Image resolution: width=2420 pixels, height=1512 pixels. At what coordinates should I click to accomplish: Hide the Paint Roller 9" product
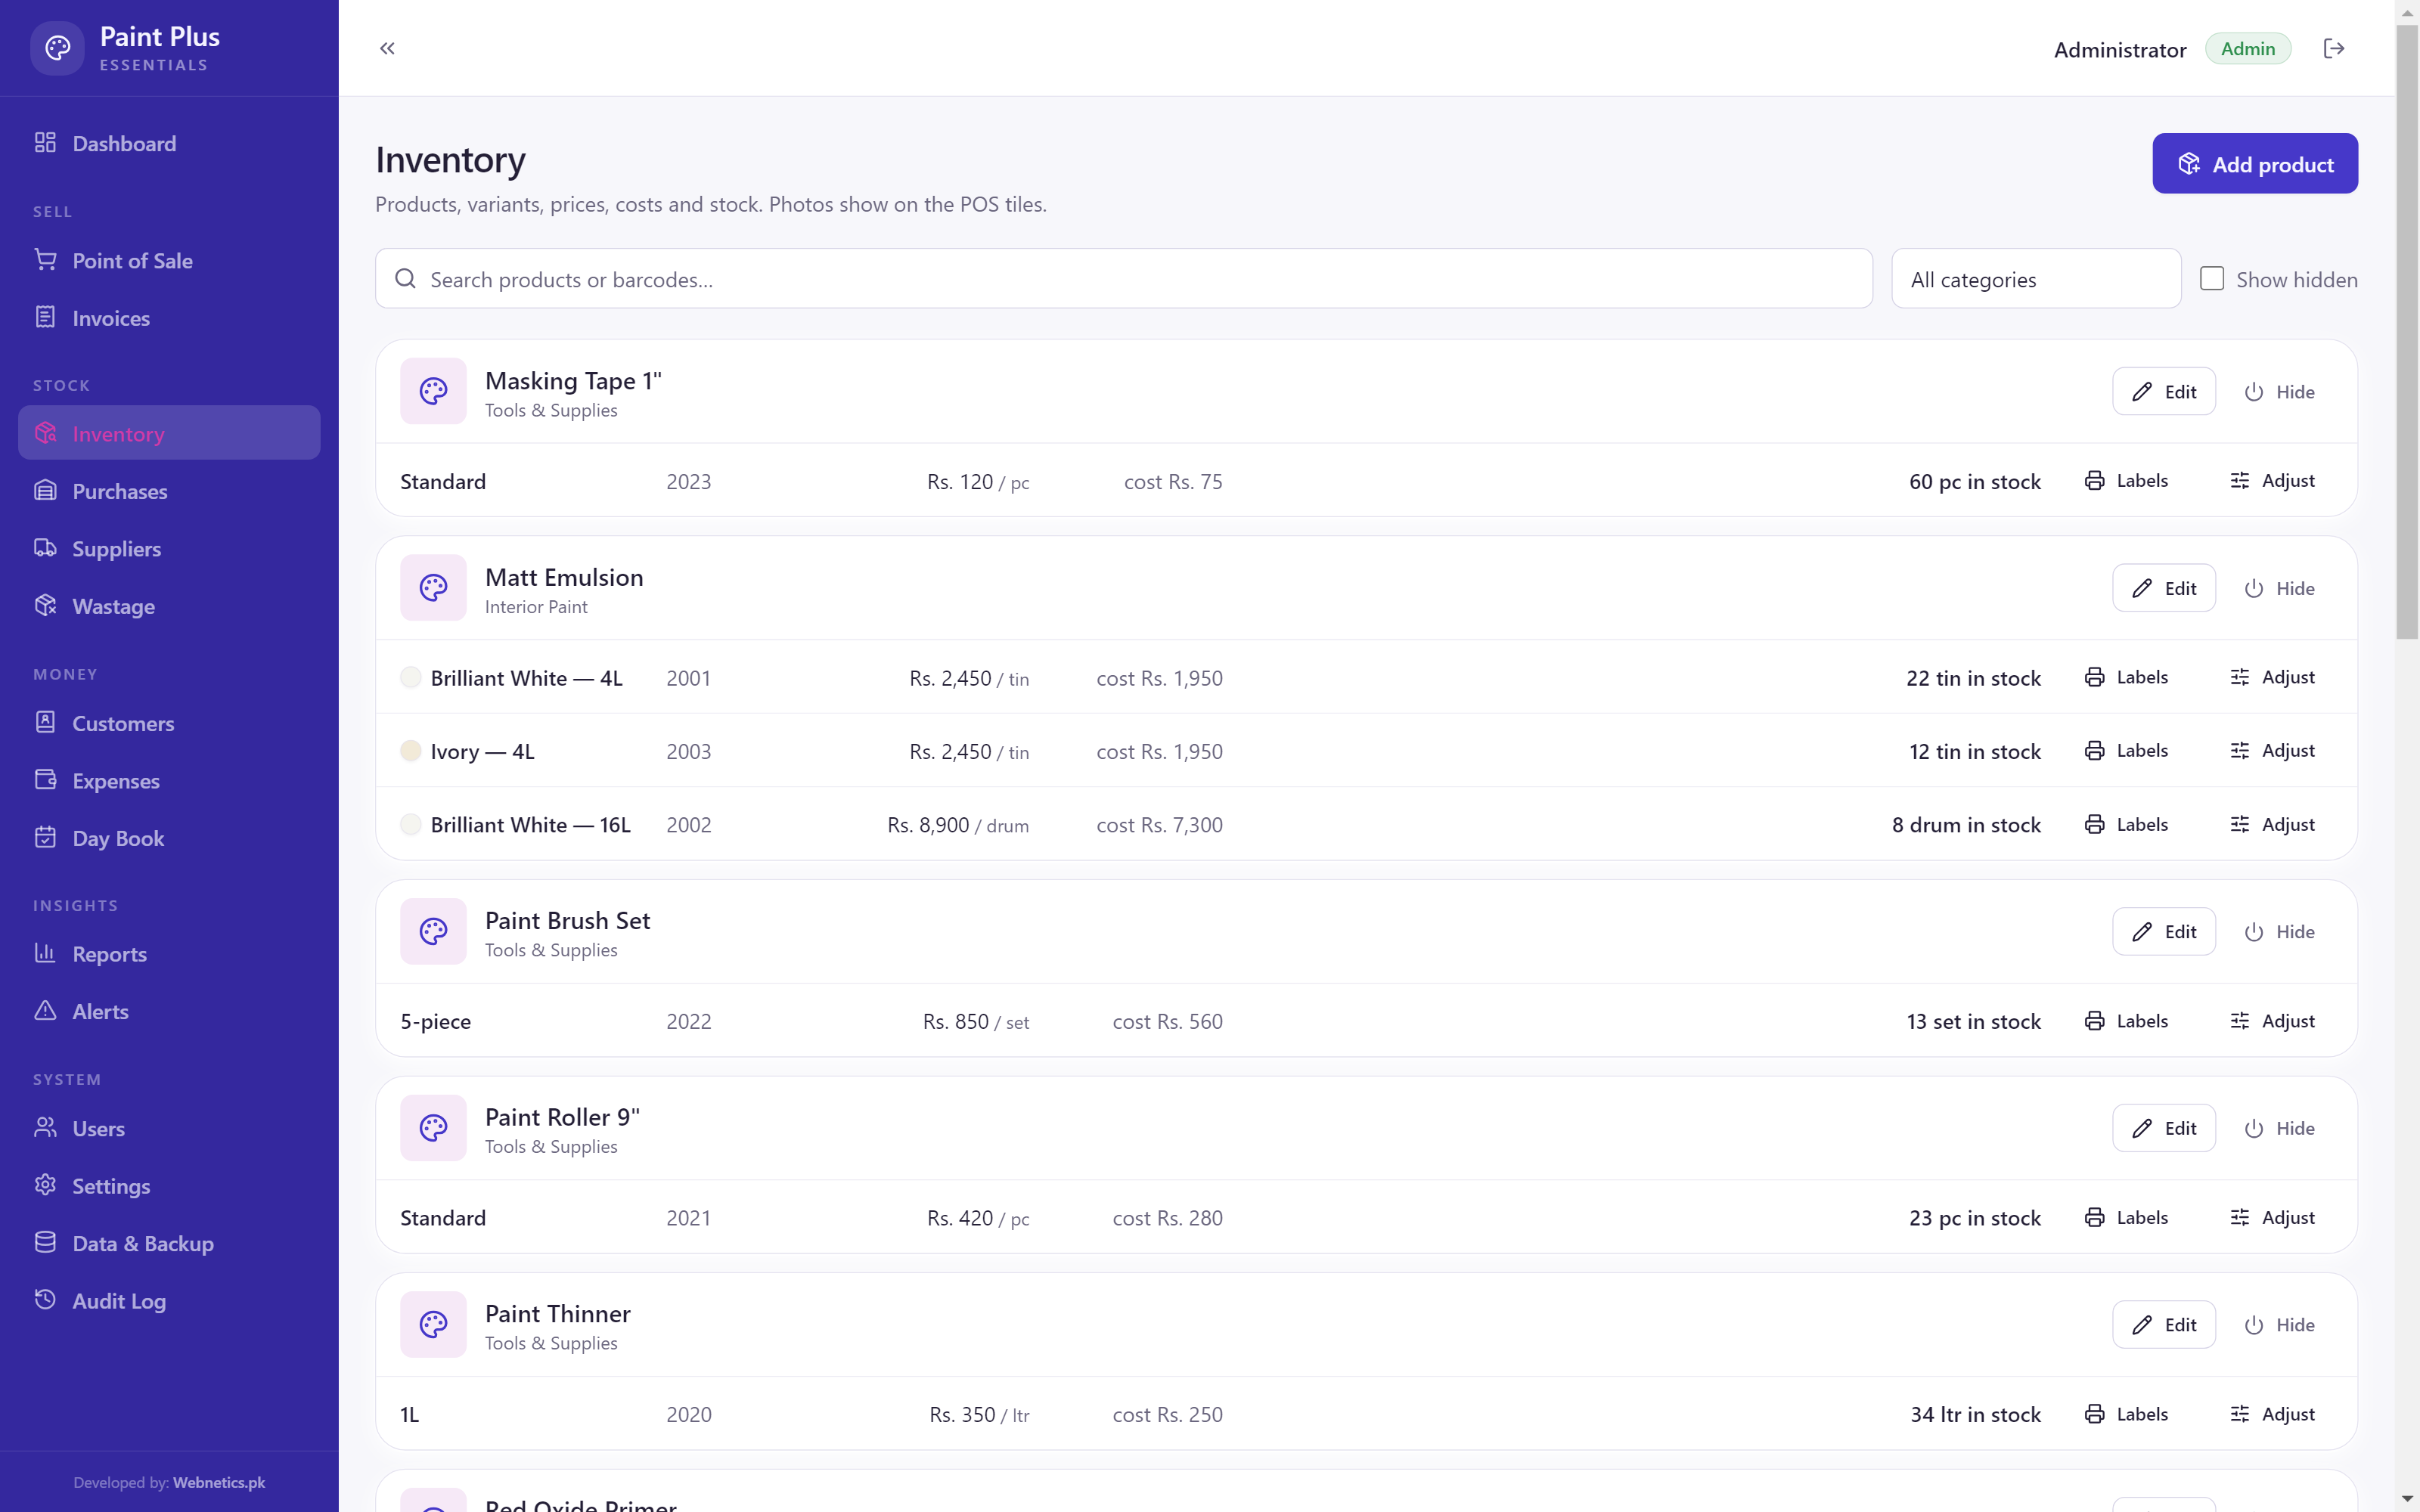2280,1128
